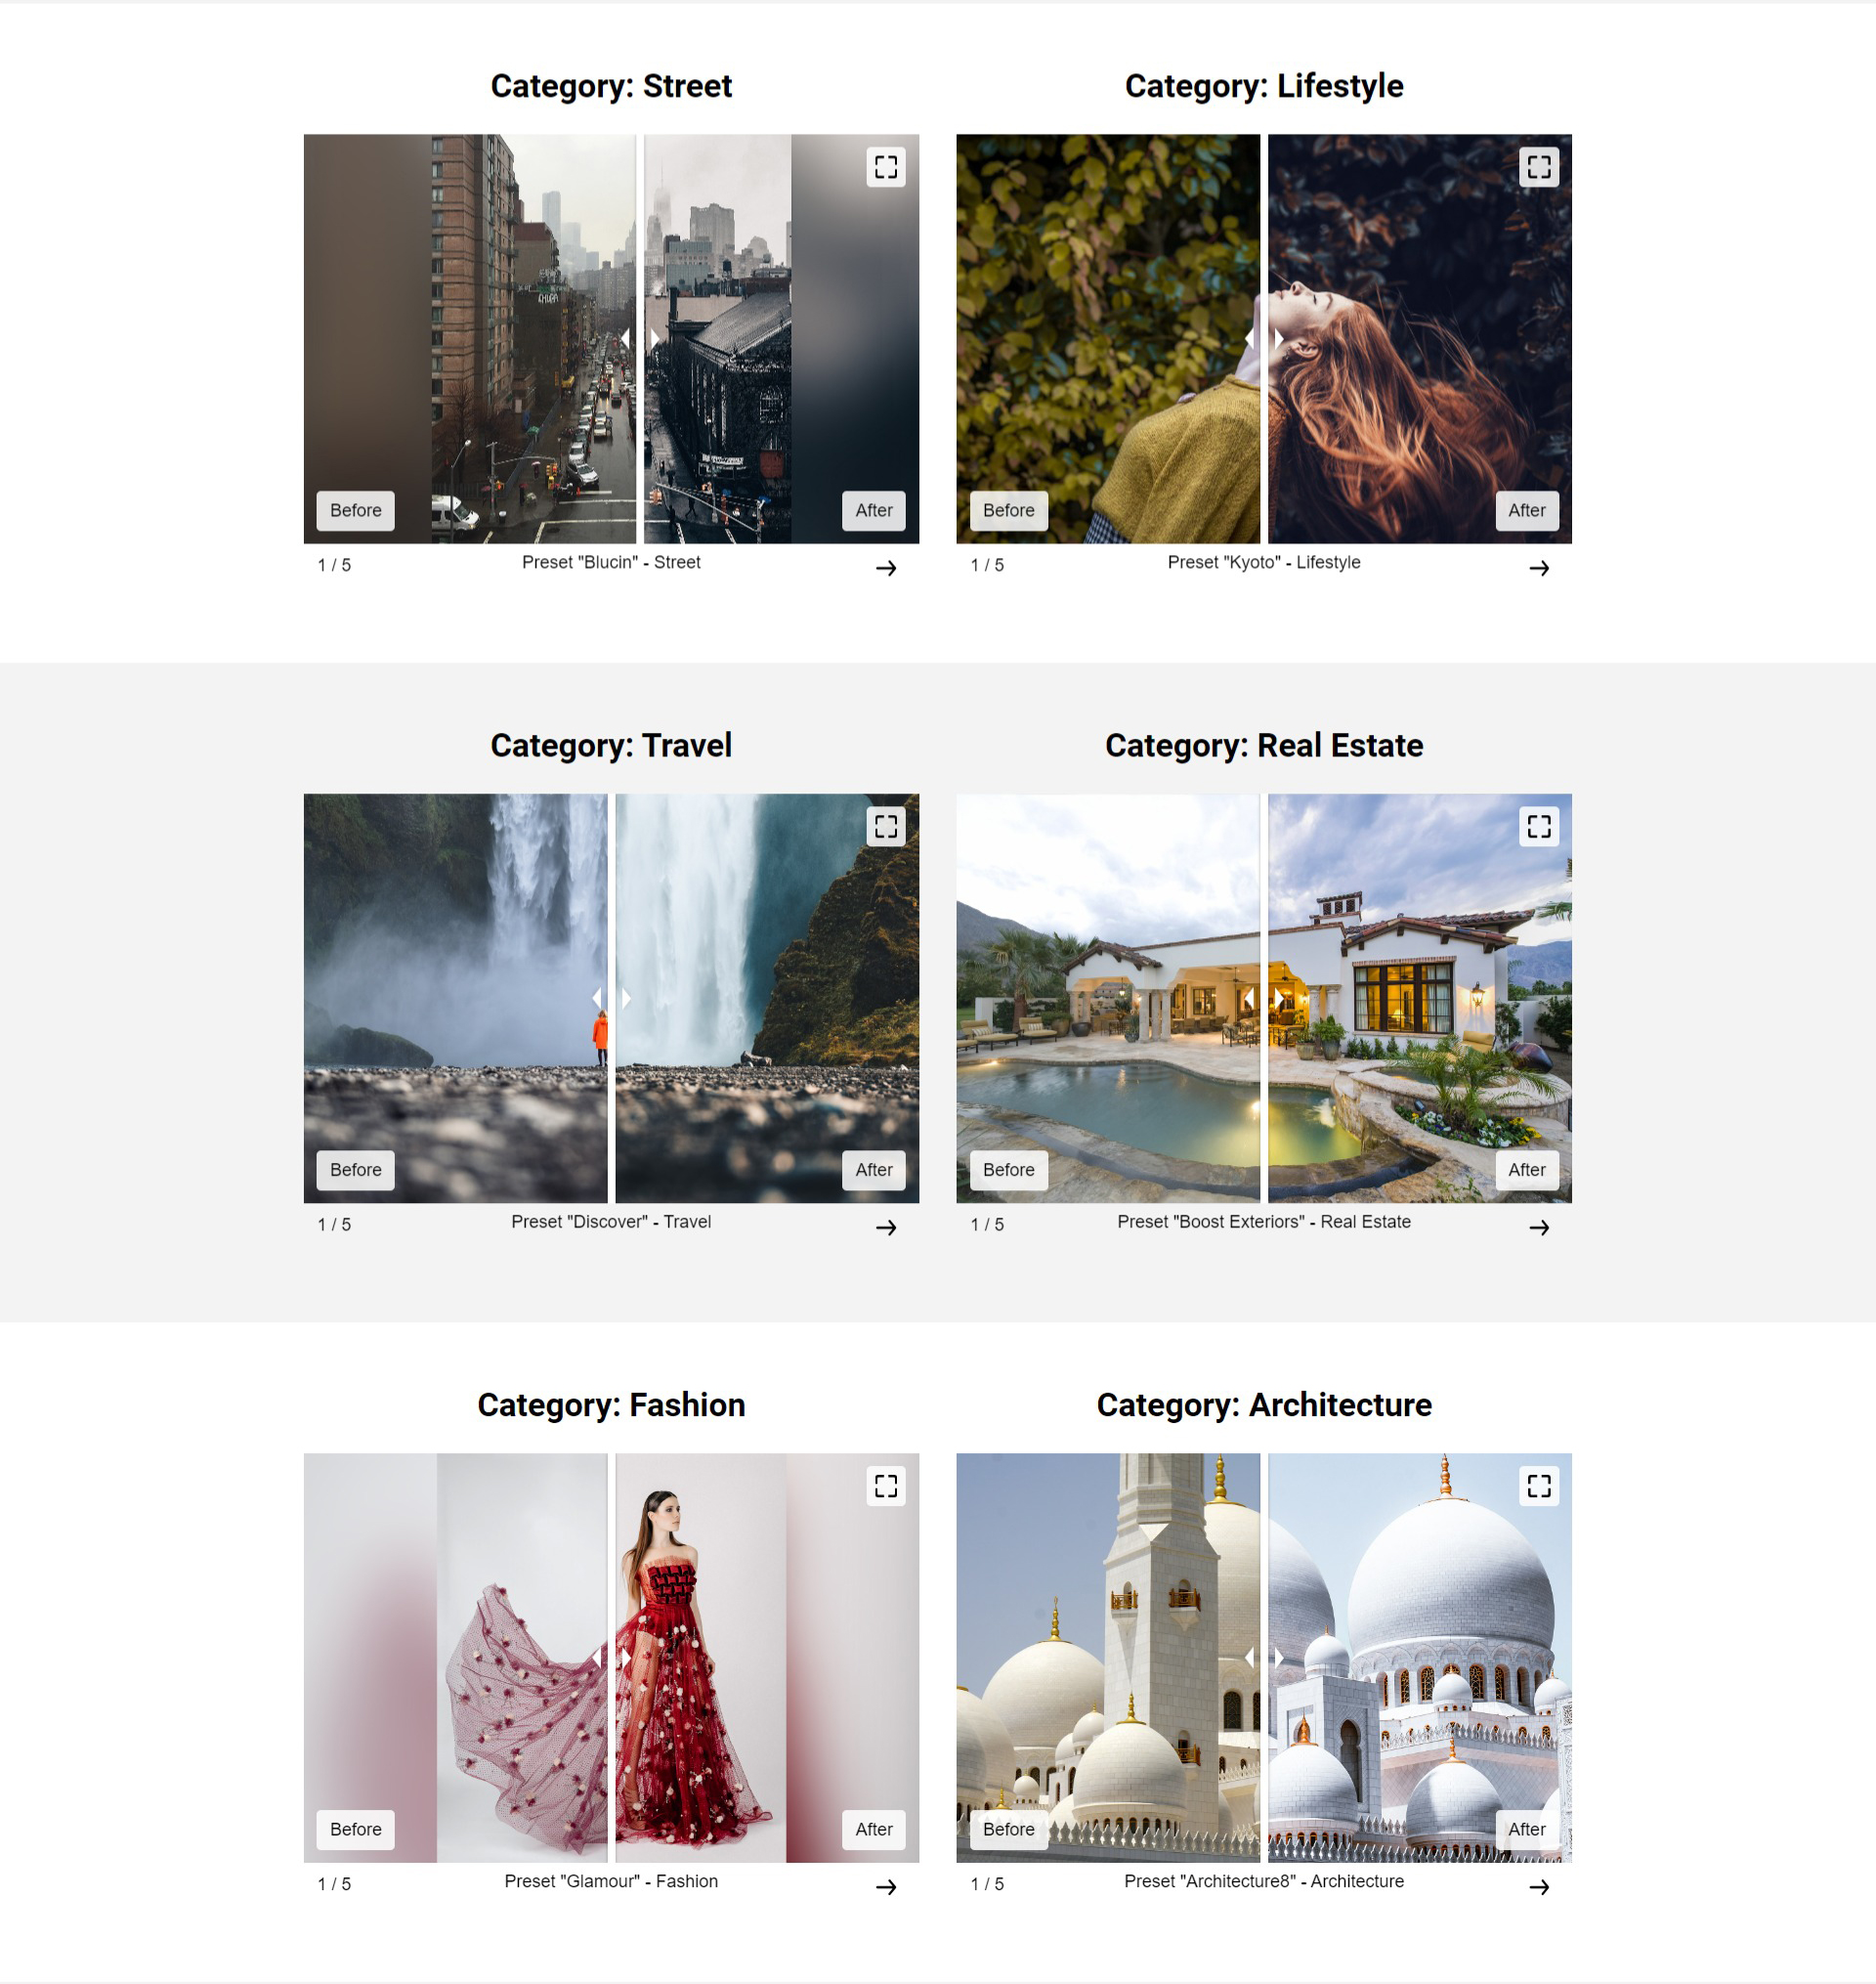
Task: Drag the before/after slider on Travel
Action: pyautogui.click(x=612, y=998)
